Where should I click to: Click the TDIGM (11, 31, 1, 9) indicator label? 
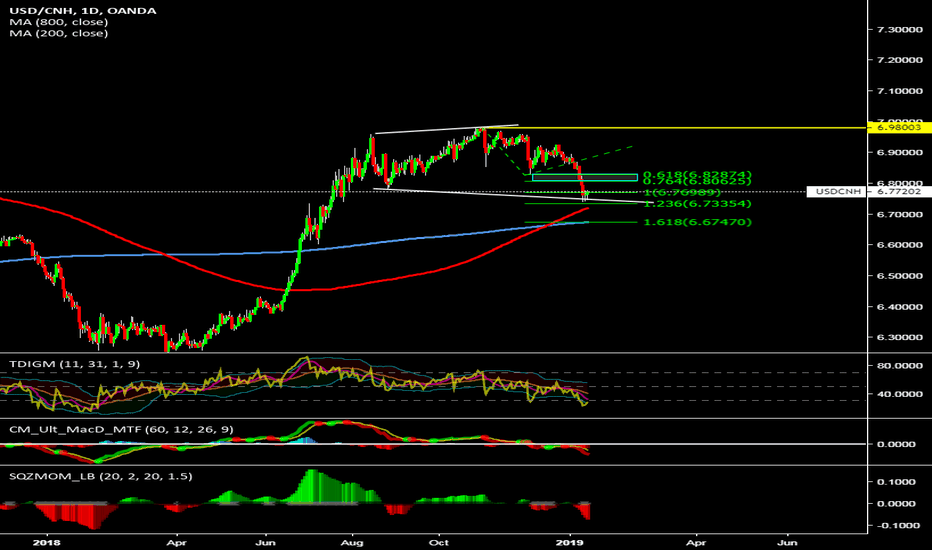coord(74,364)
